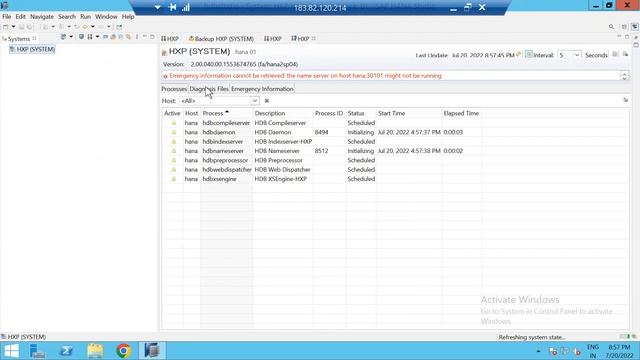Open the File menu
Image resolution: width=640 pixels, height=360 pixels.
point(7,17)
